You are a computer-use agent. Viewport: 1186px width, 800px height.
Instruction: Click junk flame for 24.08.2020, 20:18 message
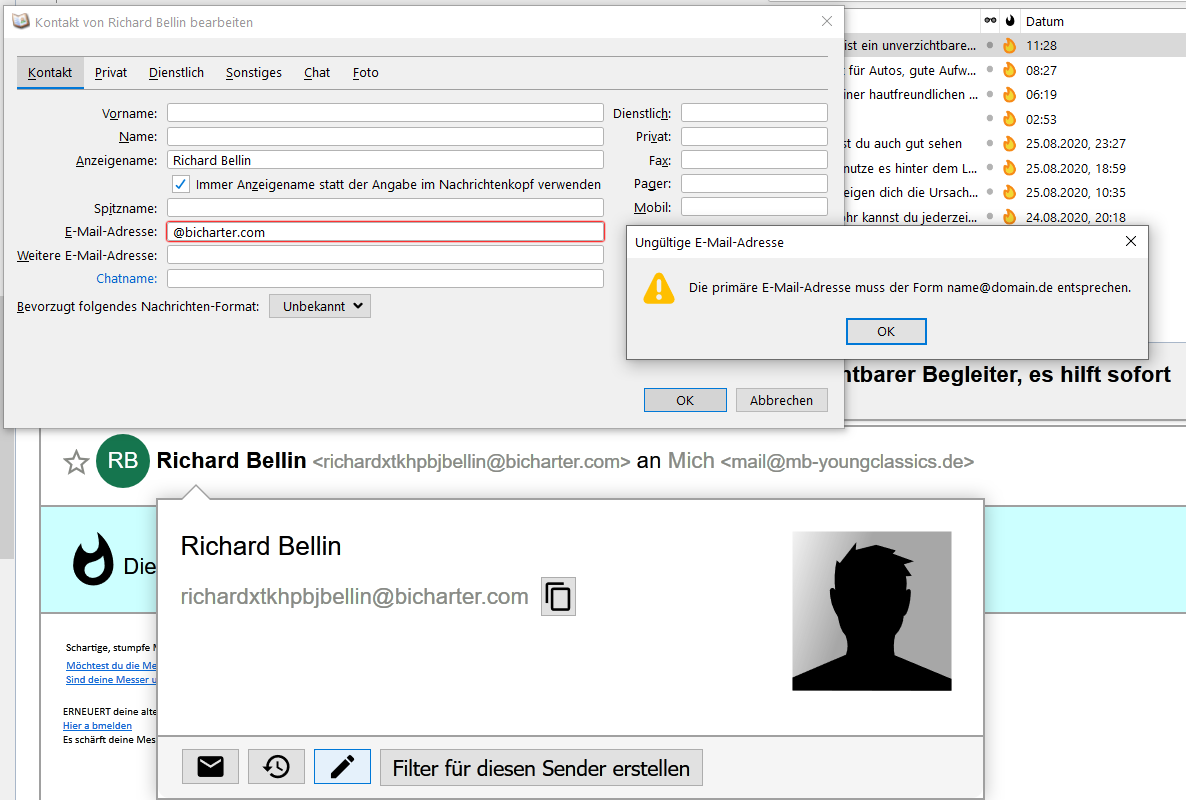tap(1009, 217)
